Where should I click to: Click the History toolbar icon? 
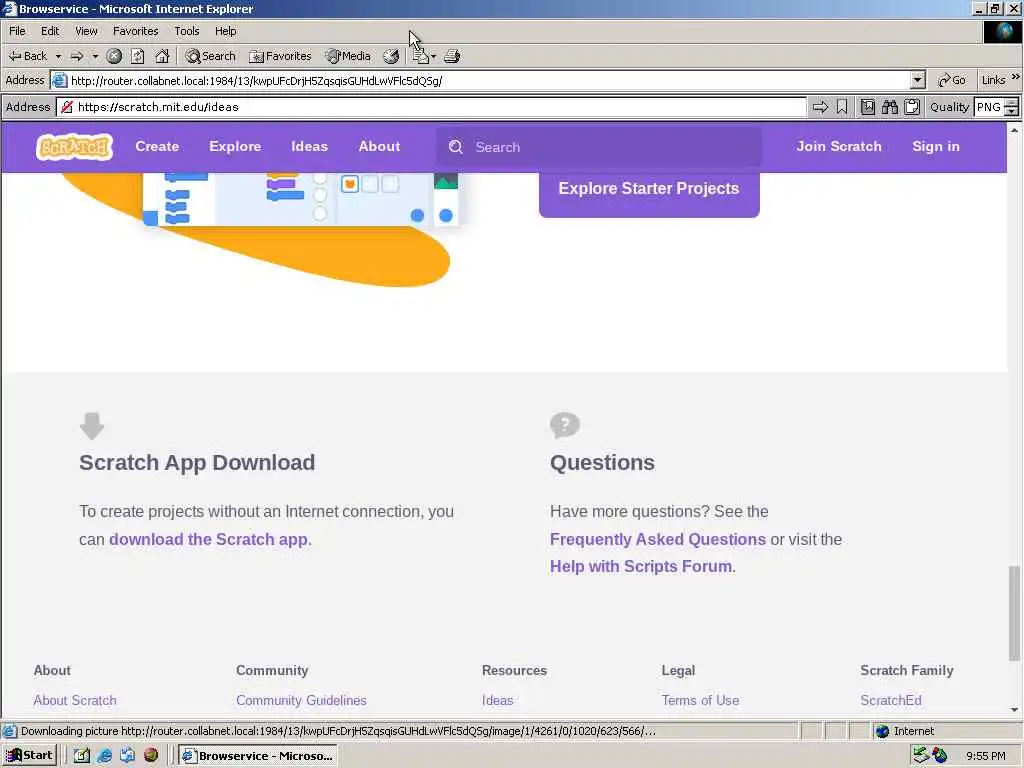pos(391,56)
